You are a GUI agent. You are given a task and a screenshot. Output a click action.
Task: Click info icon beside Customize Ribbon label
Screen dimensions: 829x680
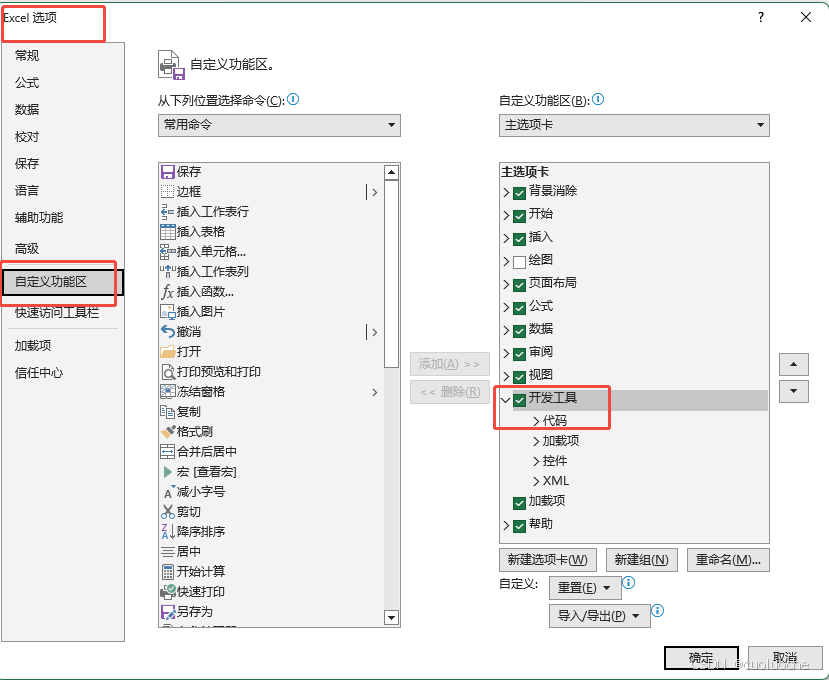[598, 99]
